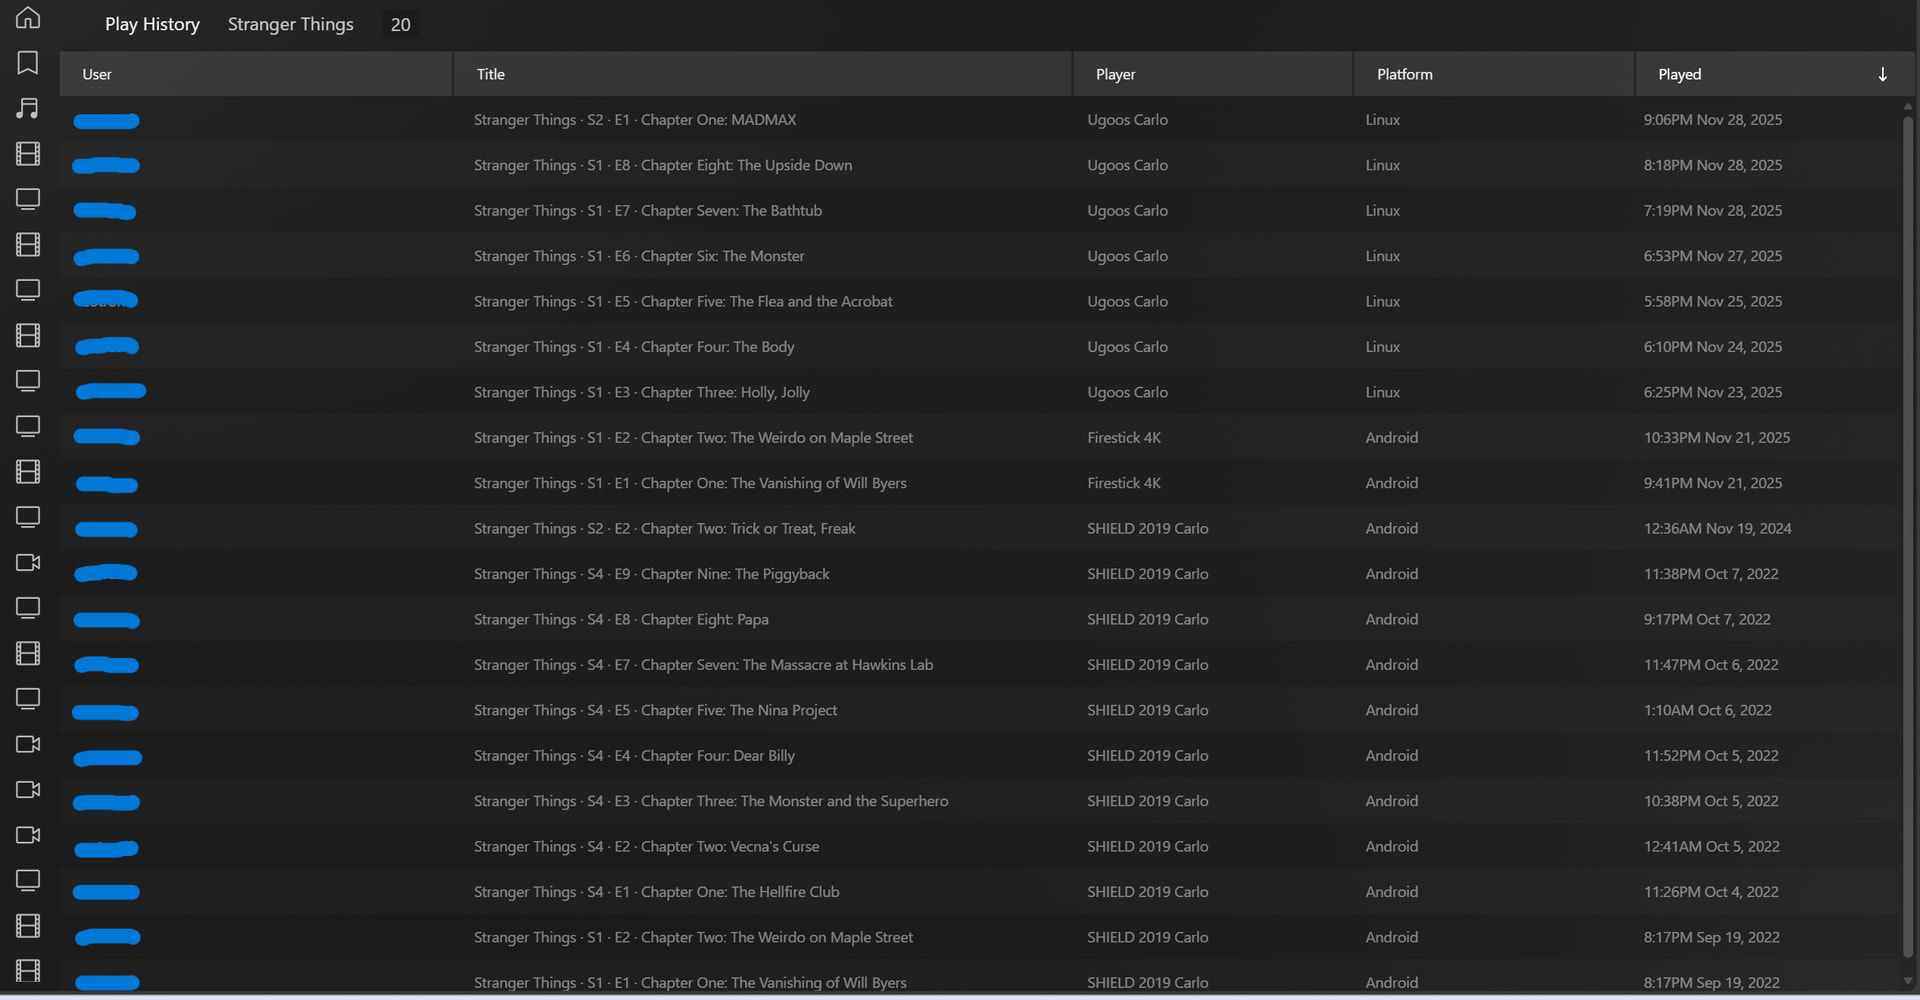This screenshot has height=1000, width=1920.
Task: Open the bookmark icon in the sidebar
Action: (28, 63)
